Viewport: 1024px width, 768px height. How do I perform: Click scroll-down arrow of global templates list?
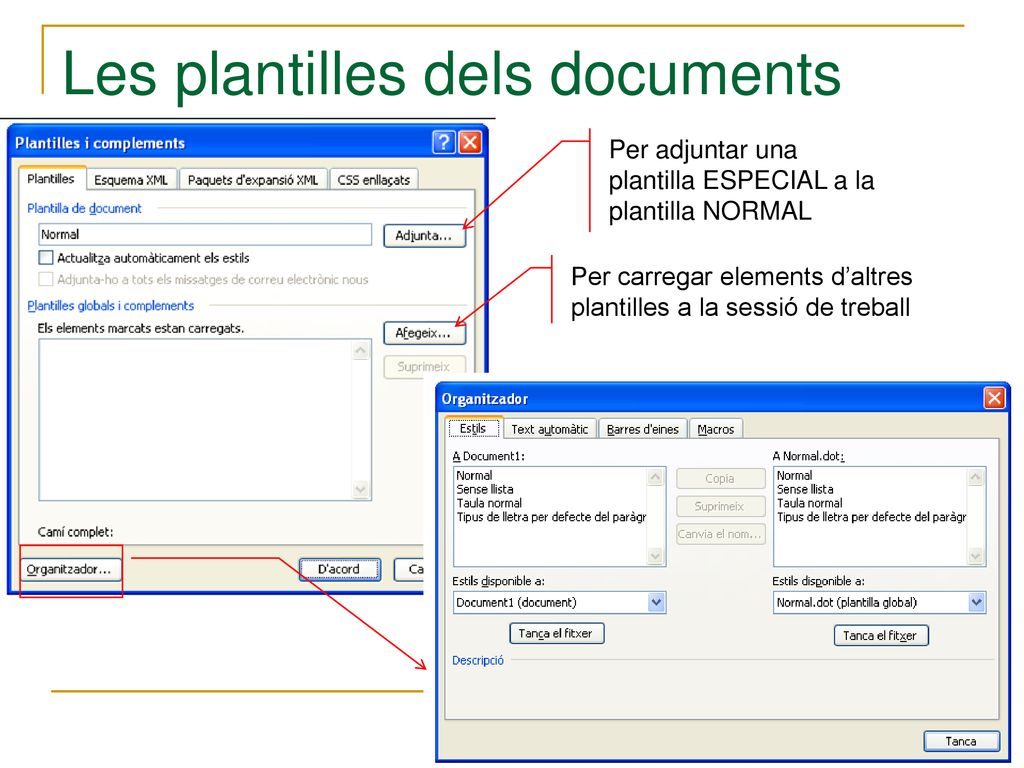[x=360, y=489]
